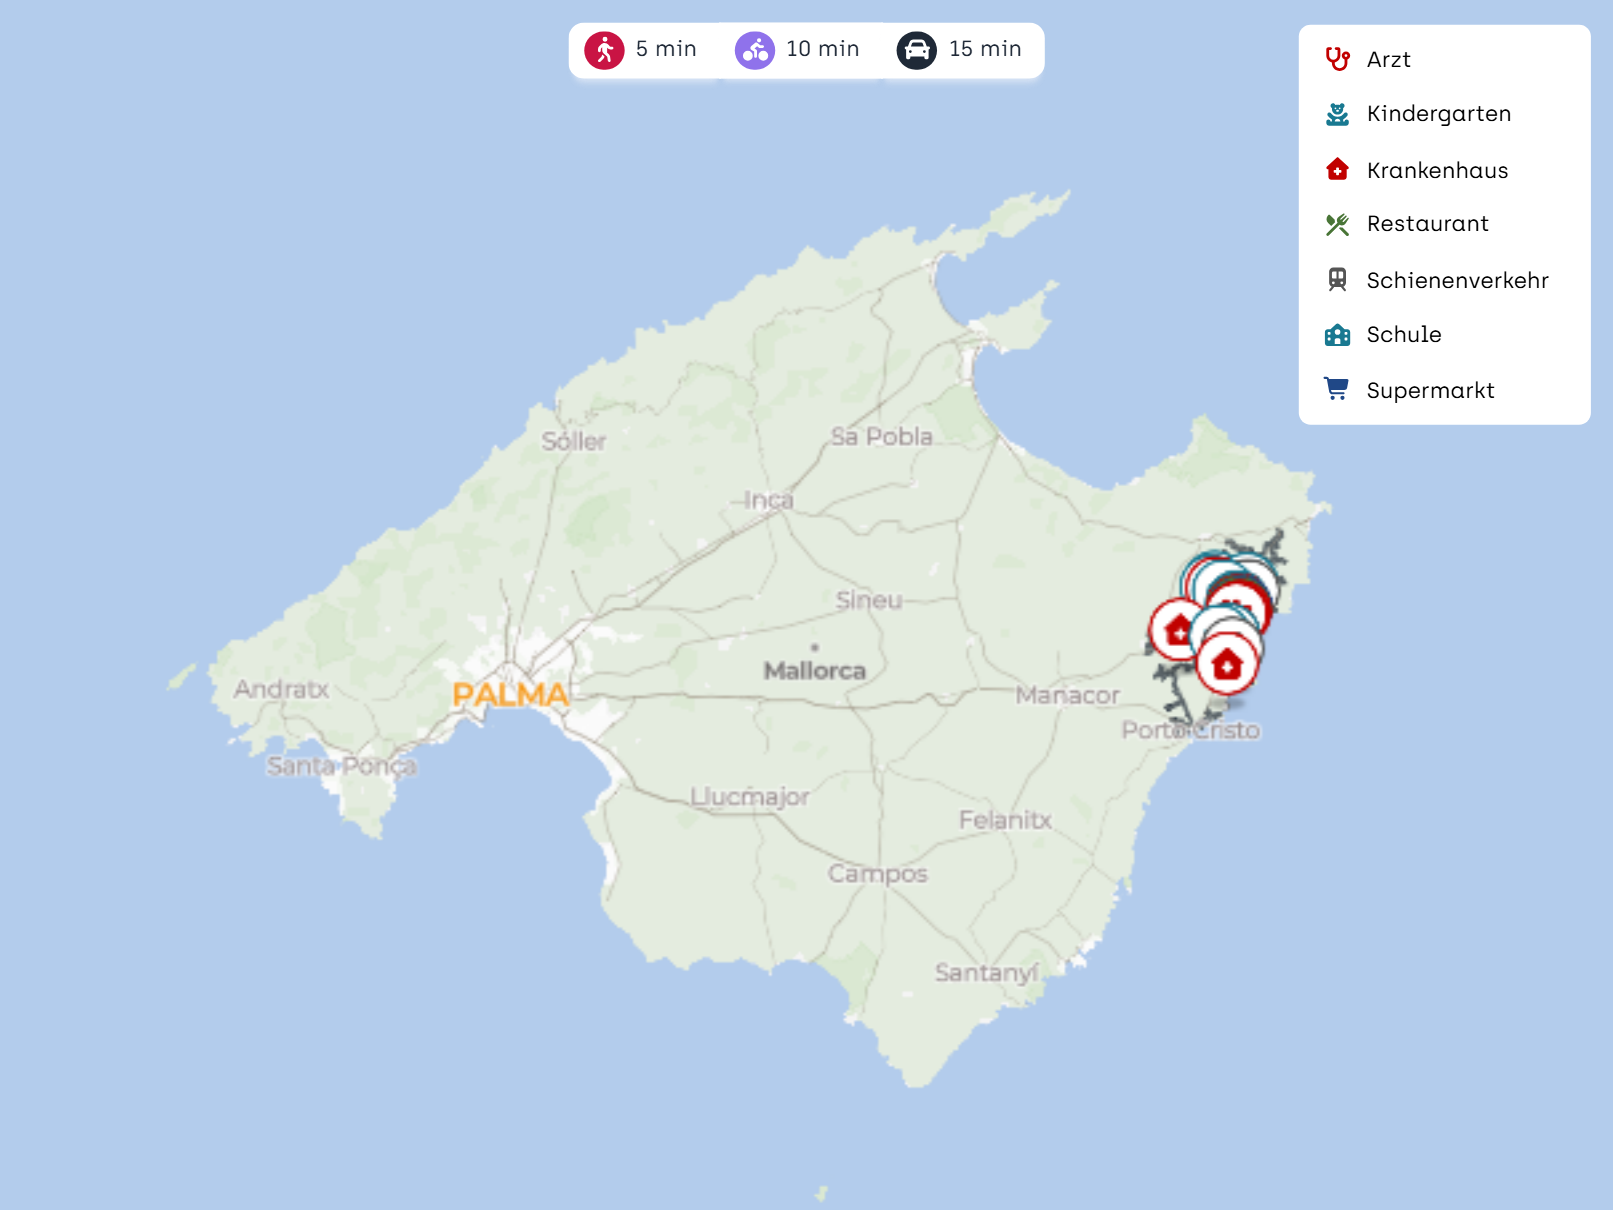Click the train Schienenverkehr icon
The width and height of the screenshot is (1613, 1210).
[x=1337, y=280]
